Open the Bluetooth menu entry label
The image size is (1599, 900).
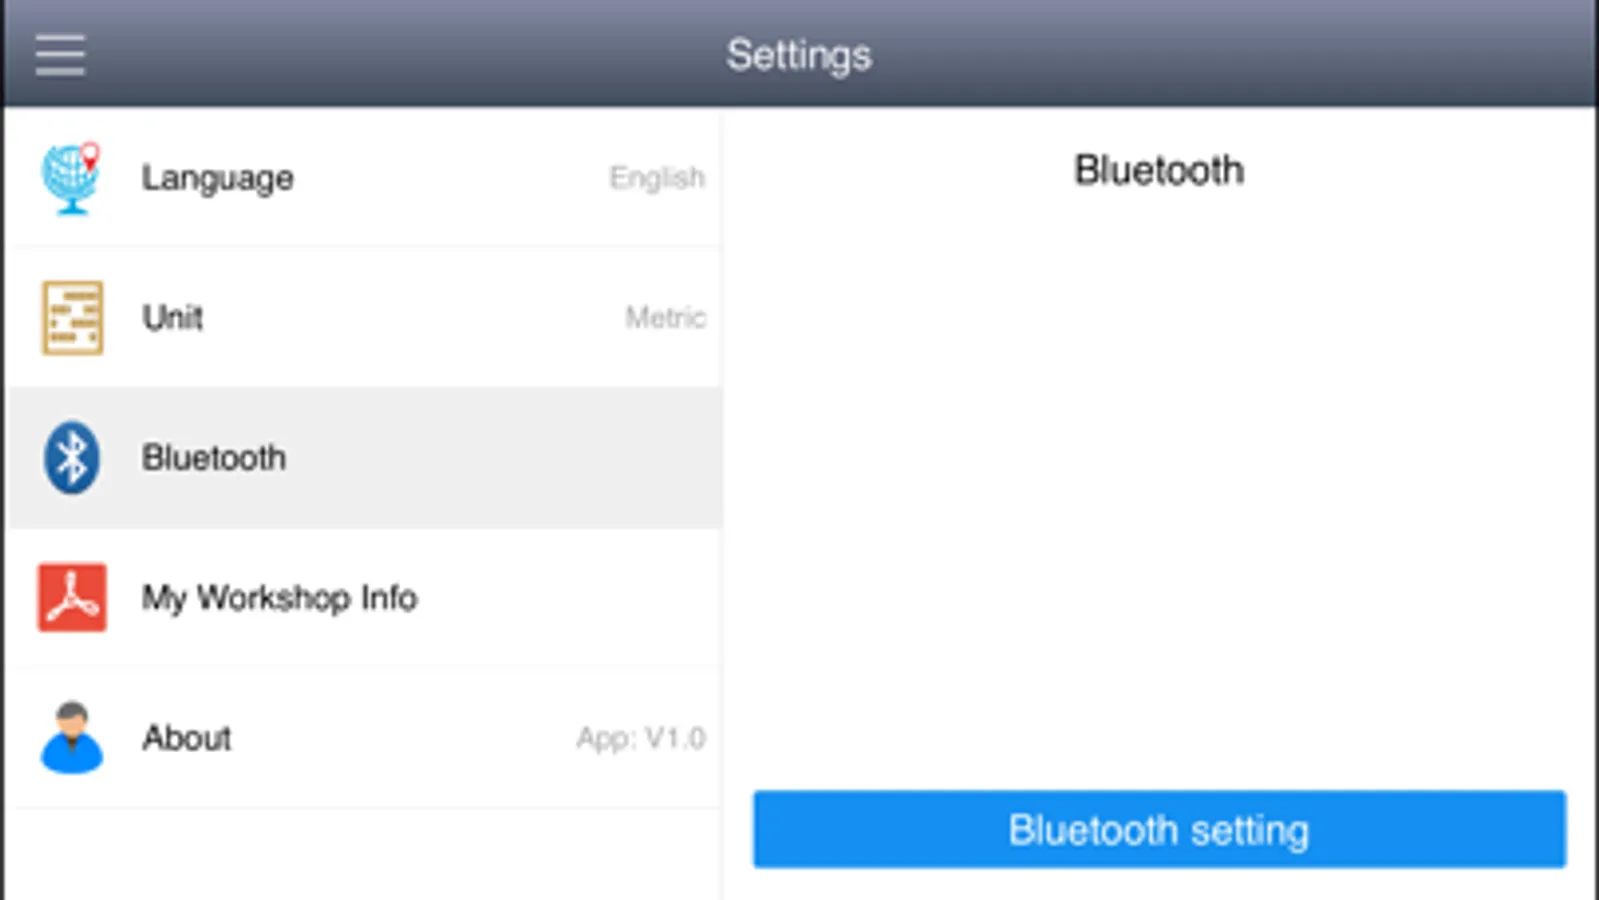coord(214,458)
